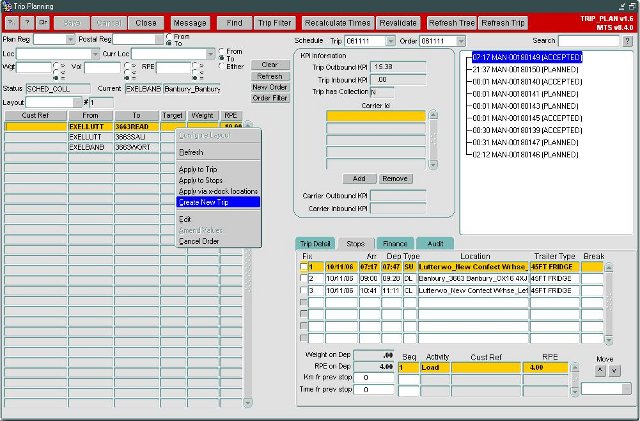The image size is (640, 421).
Task: Select trip 00:31 MAN-00180147 (PLANNED) in tree
Action: (x=525, y=143)
